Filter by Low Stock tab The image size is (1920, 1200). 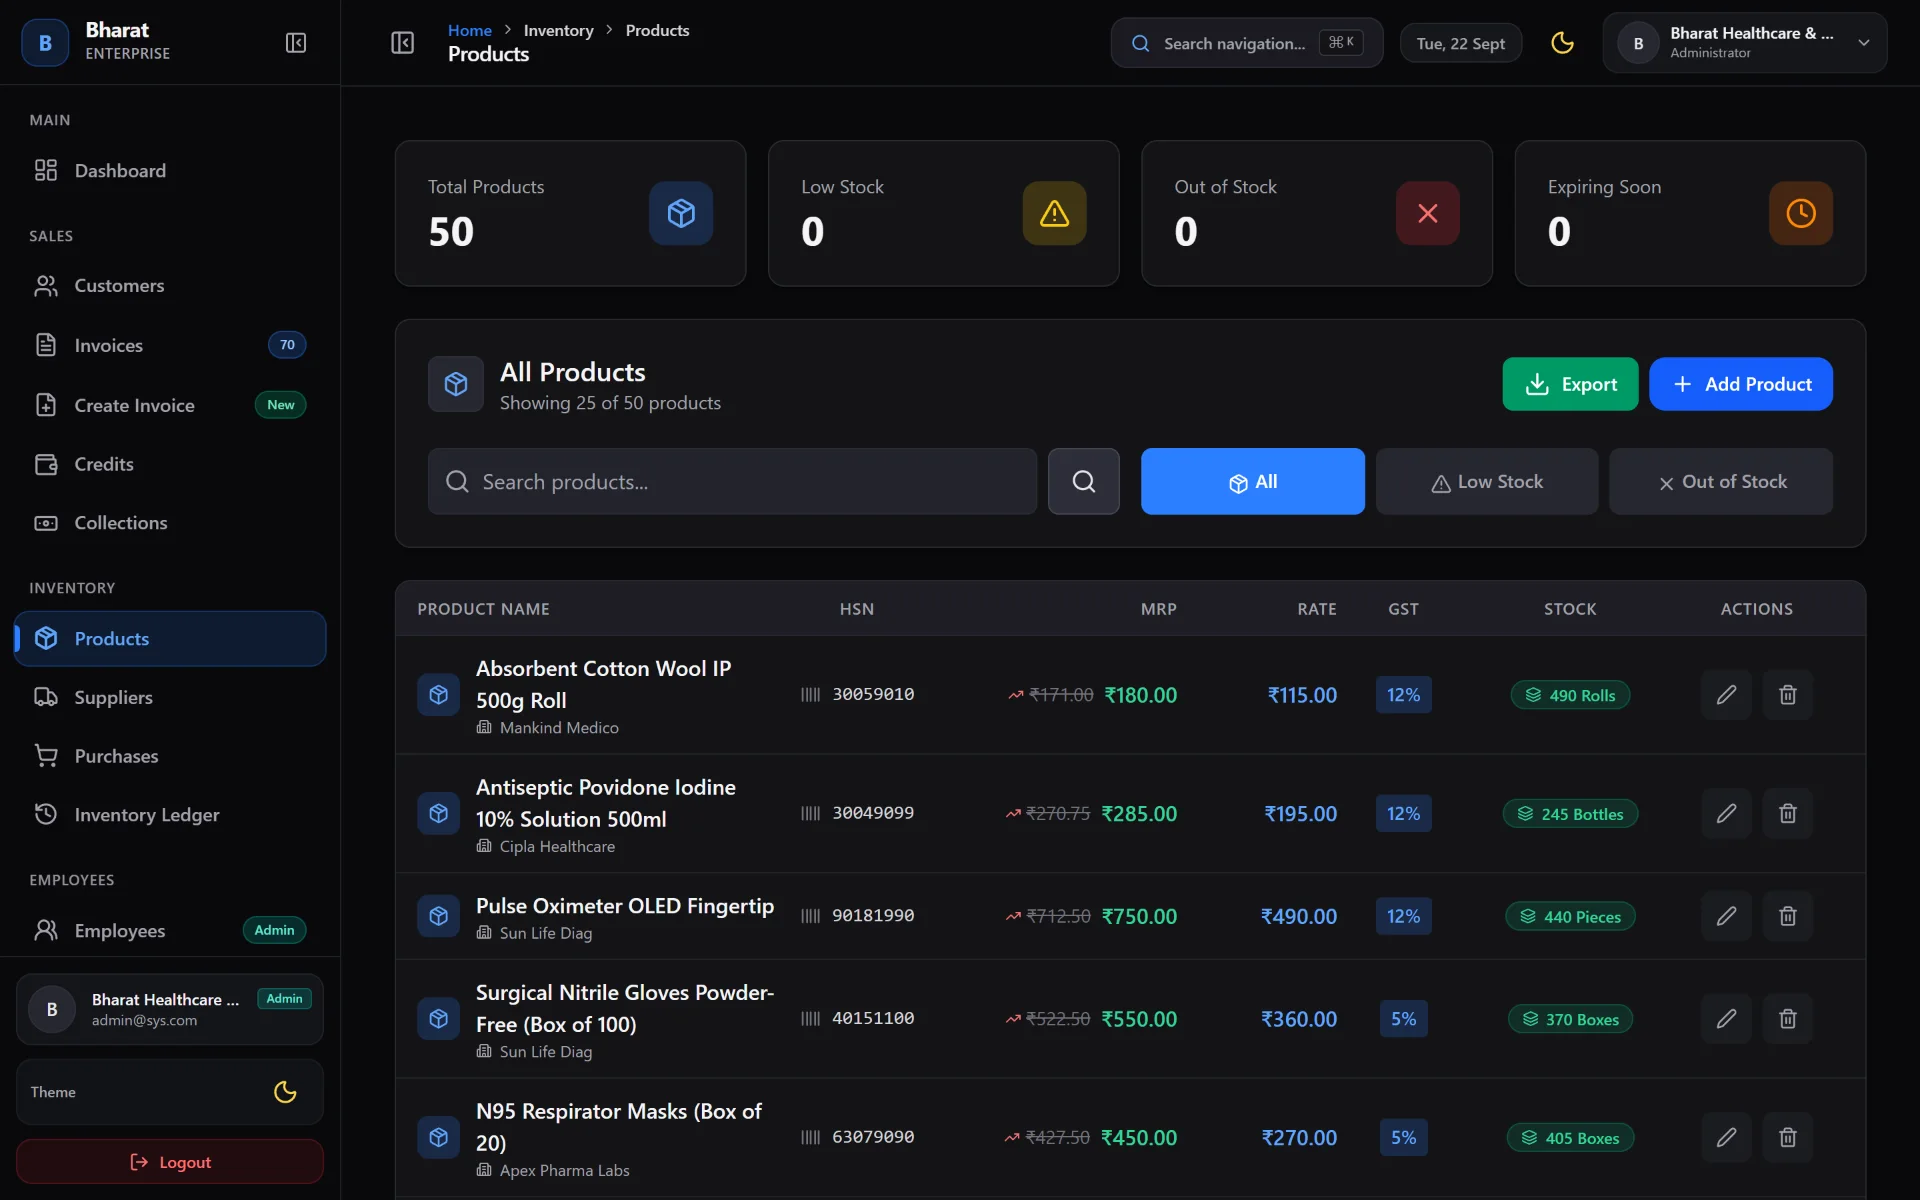(1487, 482)
